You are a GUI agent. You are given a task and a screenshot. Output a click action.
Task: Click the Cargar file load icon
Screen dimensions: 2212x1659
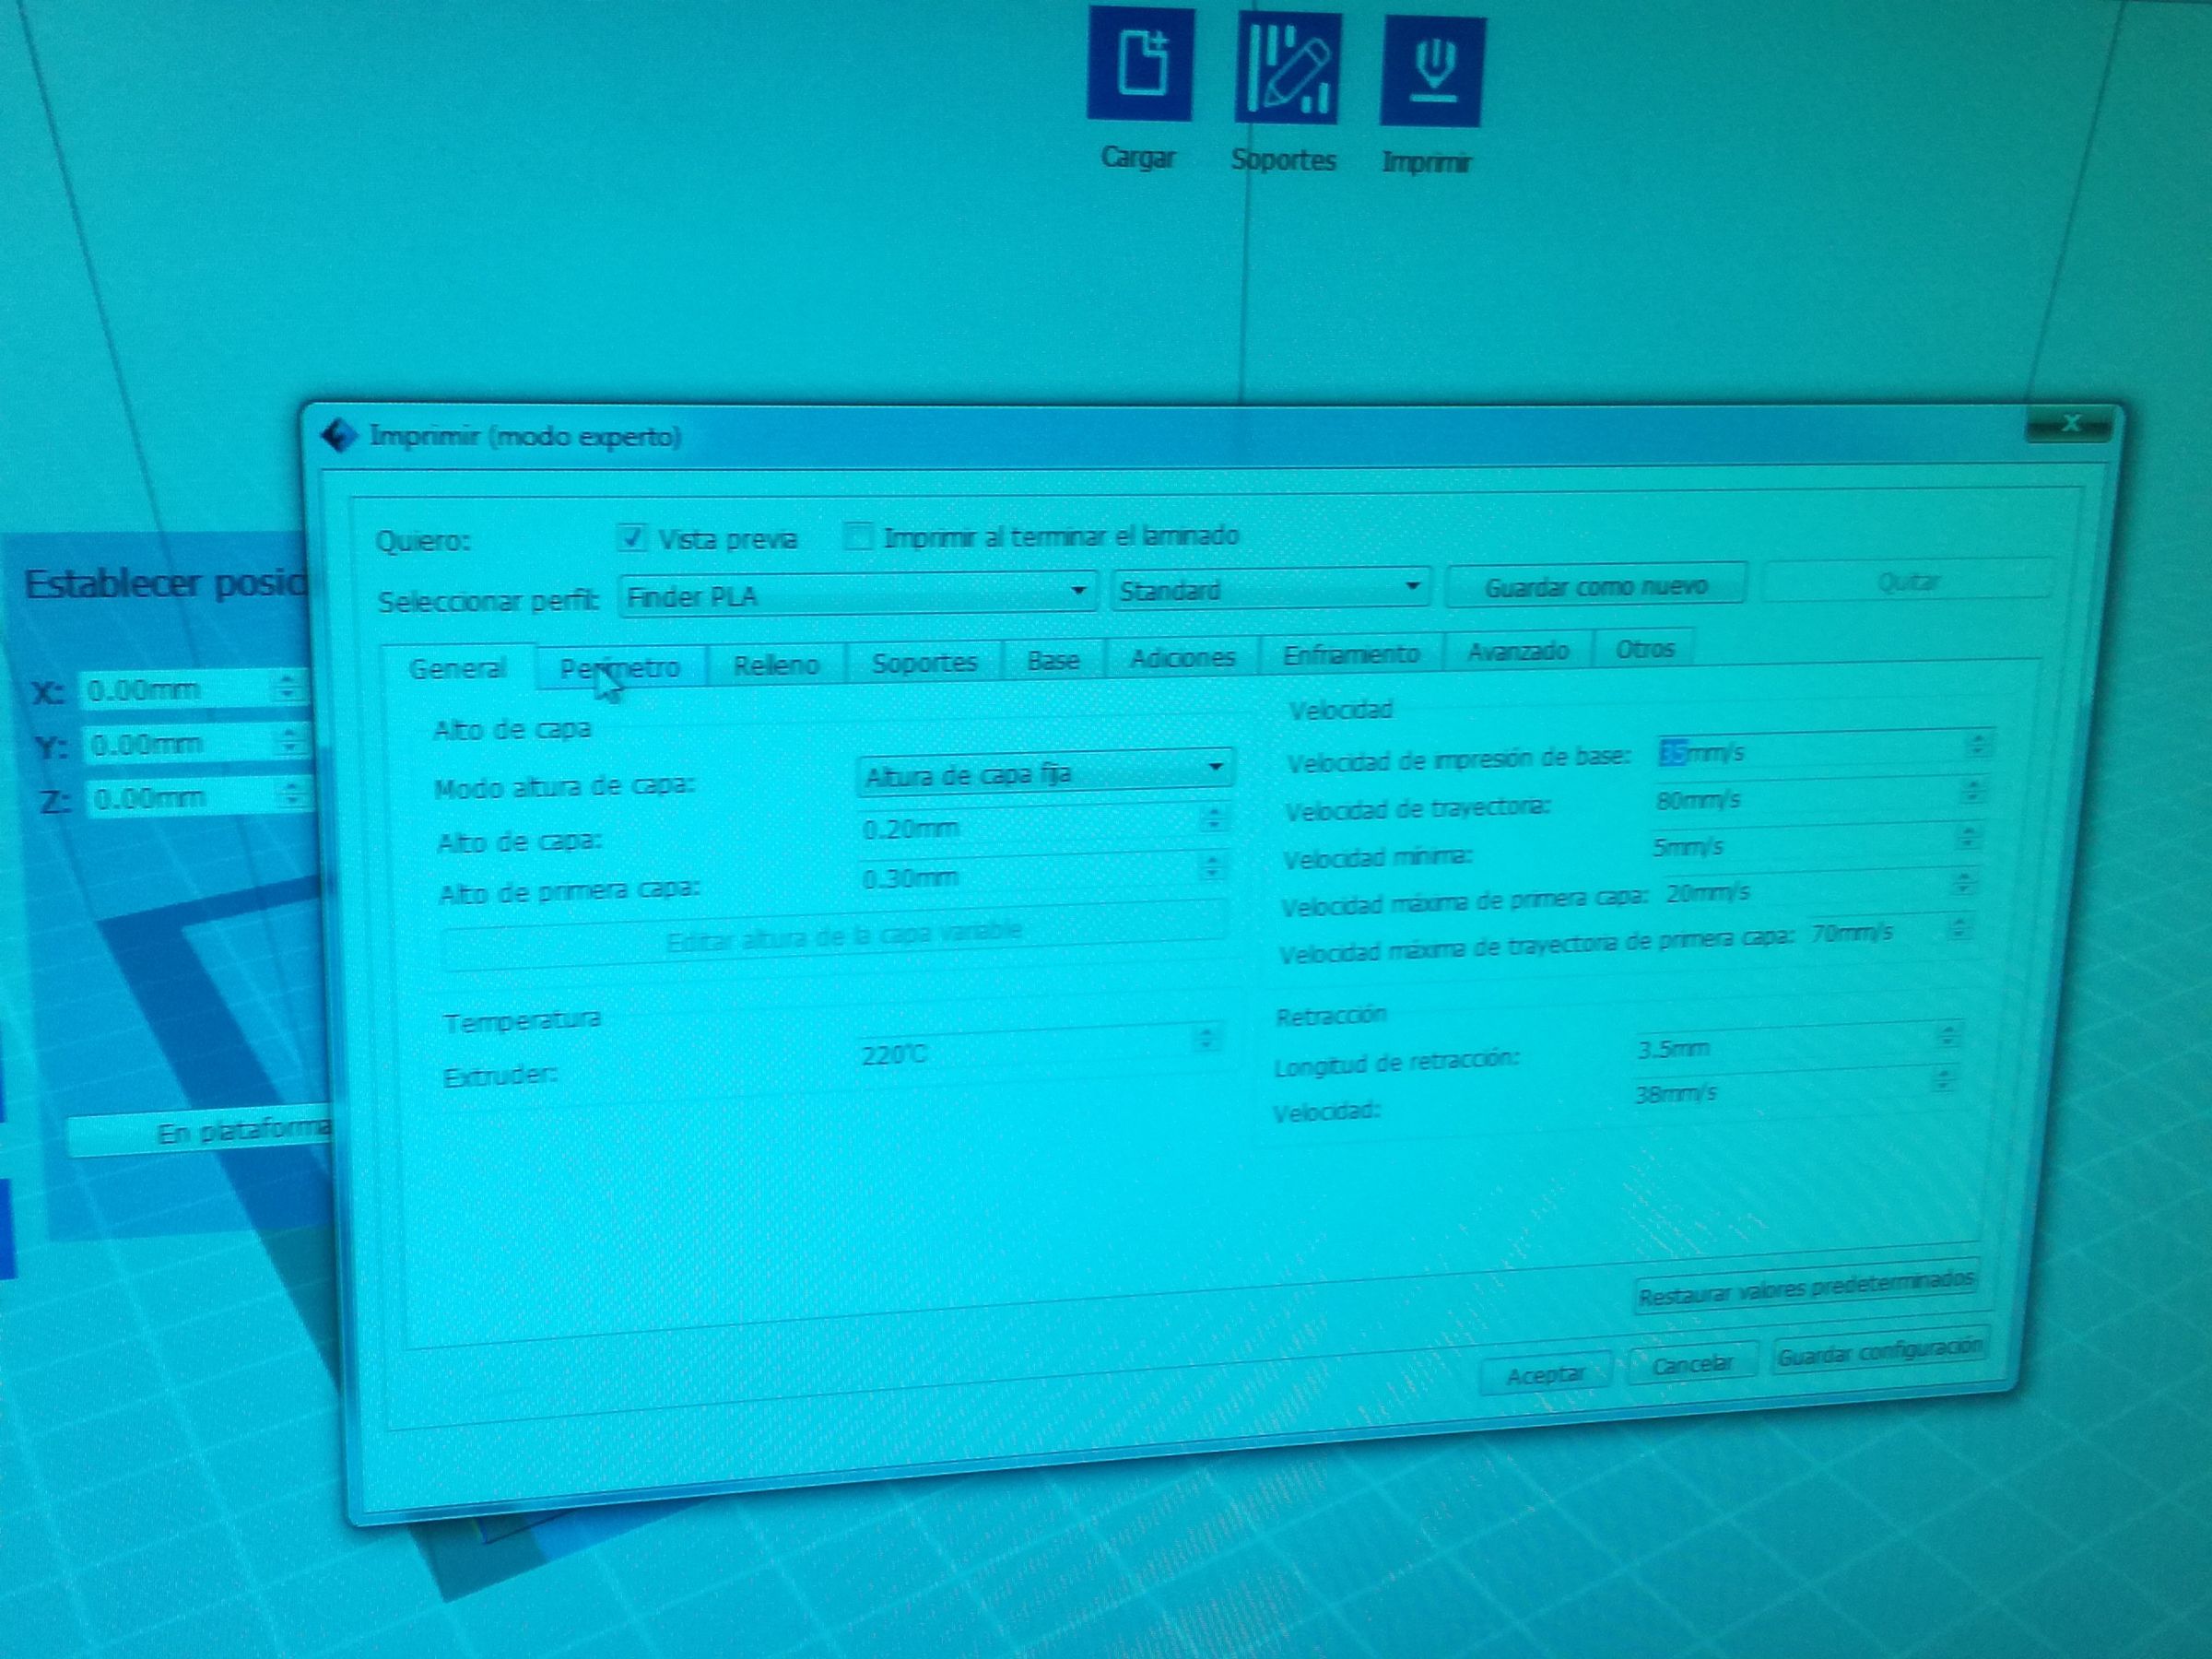1140,64
